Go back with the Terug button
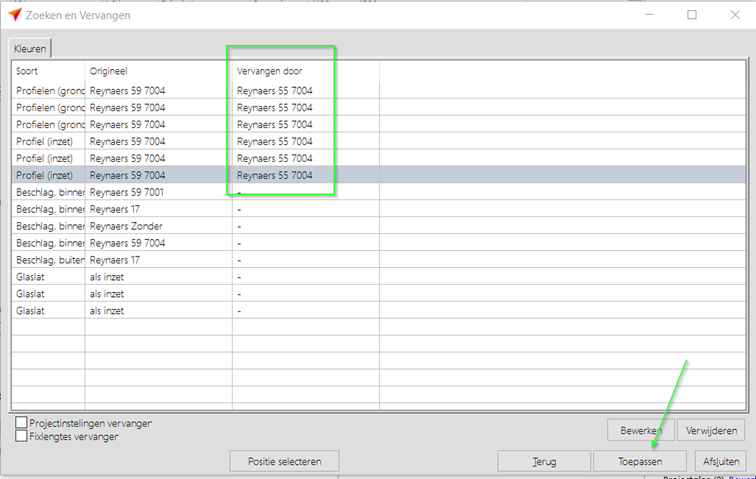 click(544, 461)
